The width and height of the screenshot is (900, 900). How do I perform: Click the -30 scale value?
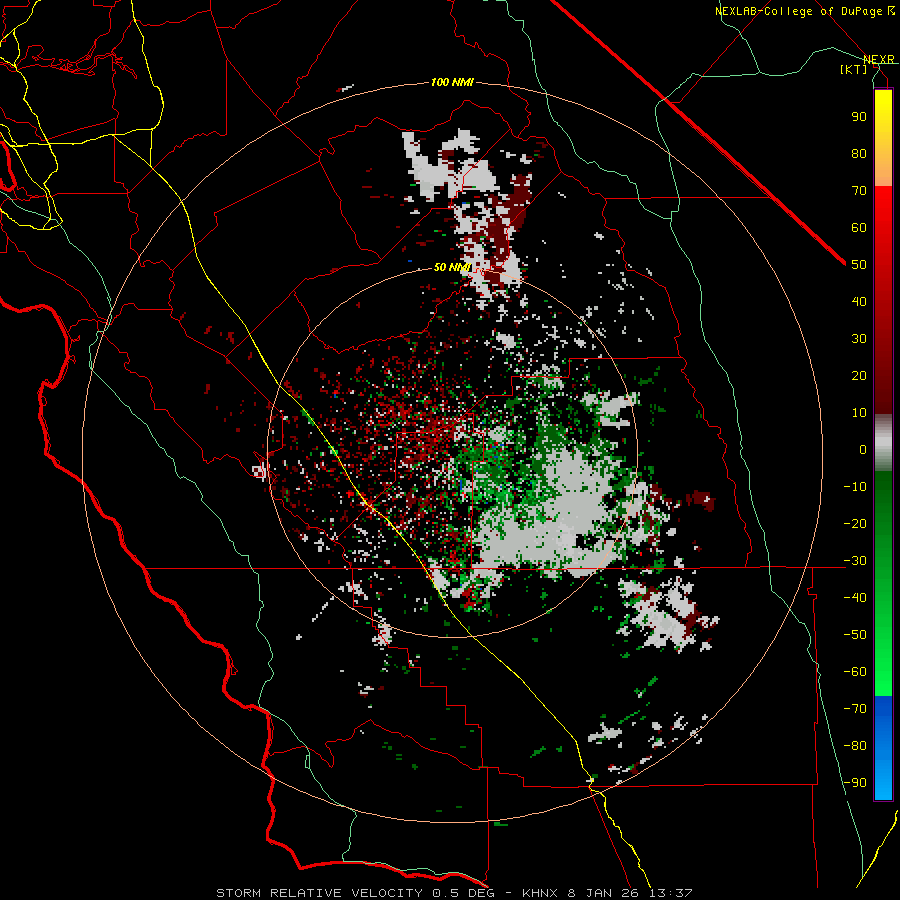click(855, 561)
